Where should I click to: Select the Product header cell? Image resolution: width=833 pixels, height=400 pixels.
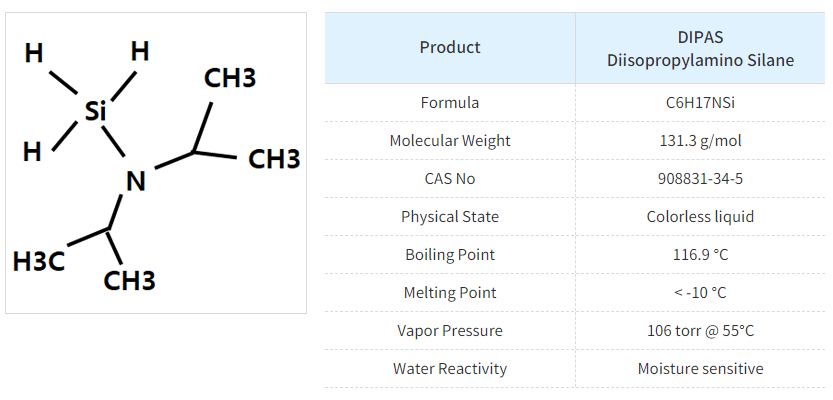coord(450,47)
